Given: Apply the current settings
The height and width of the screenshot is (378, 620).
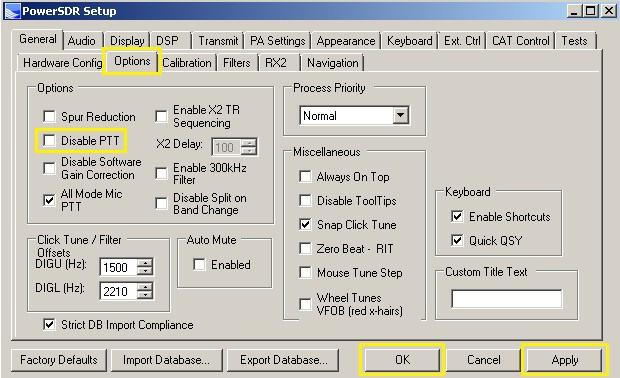Looking at the screenshot, I should pos(565,359).
